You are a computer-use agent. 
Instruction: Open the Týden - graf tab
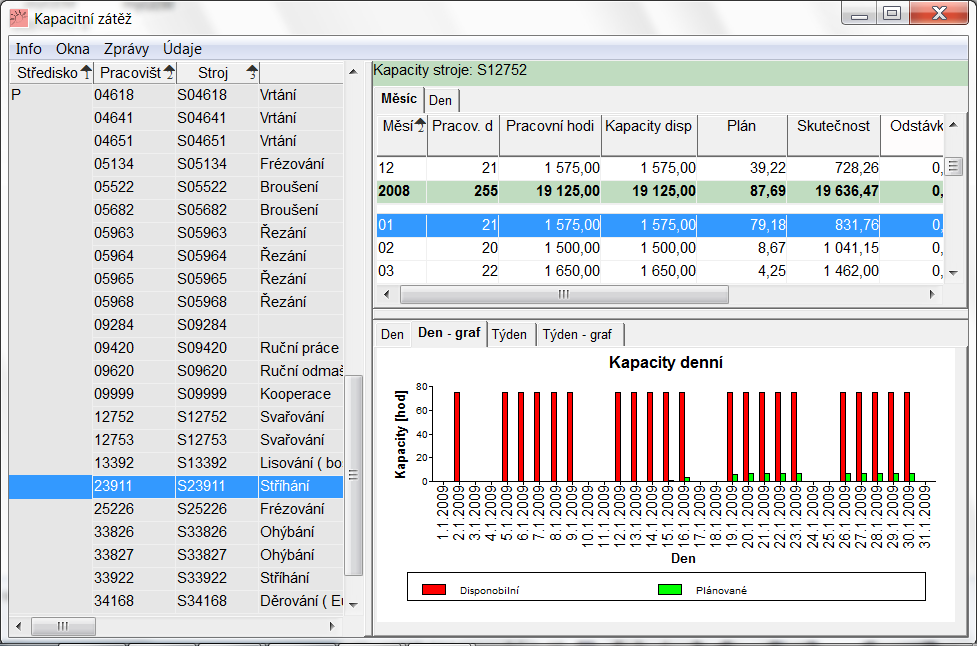[578, 335]
